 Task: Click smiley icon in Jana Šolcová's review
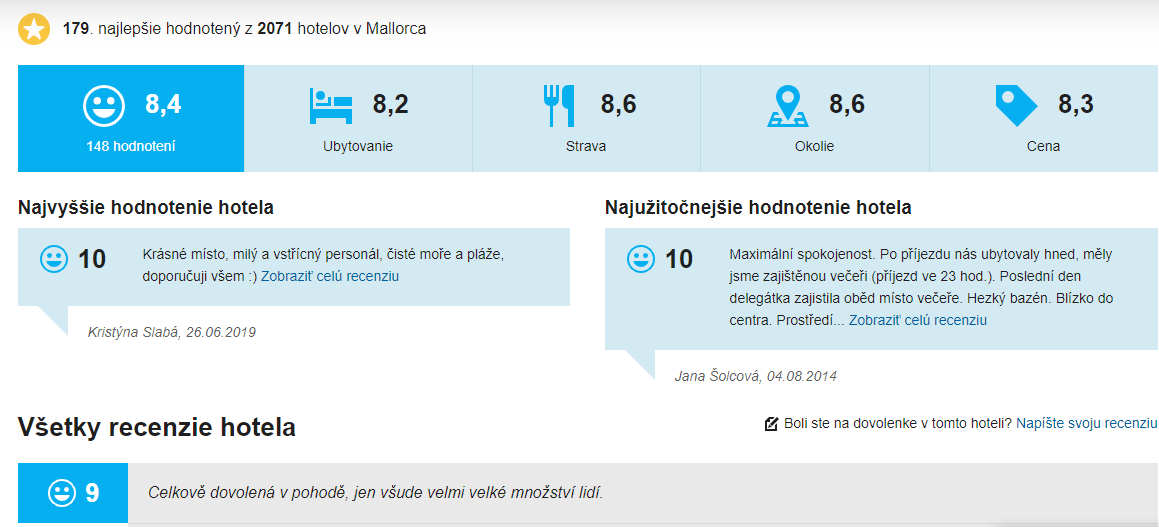click(641, 259)
